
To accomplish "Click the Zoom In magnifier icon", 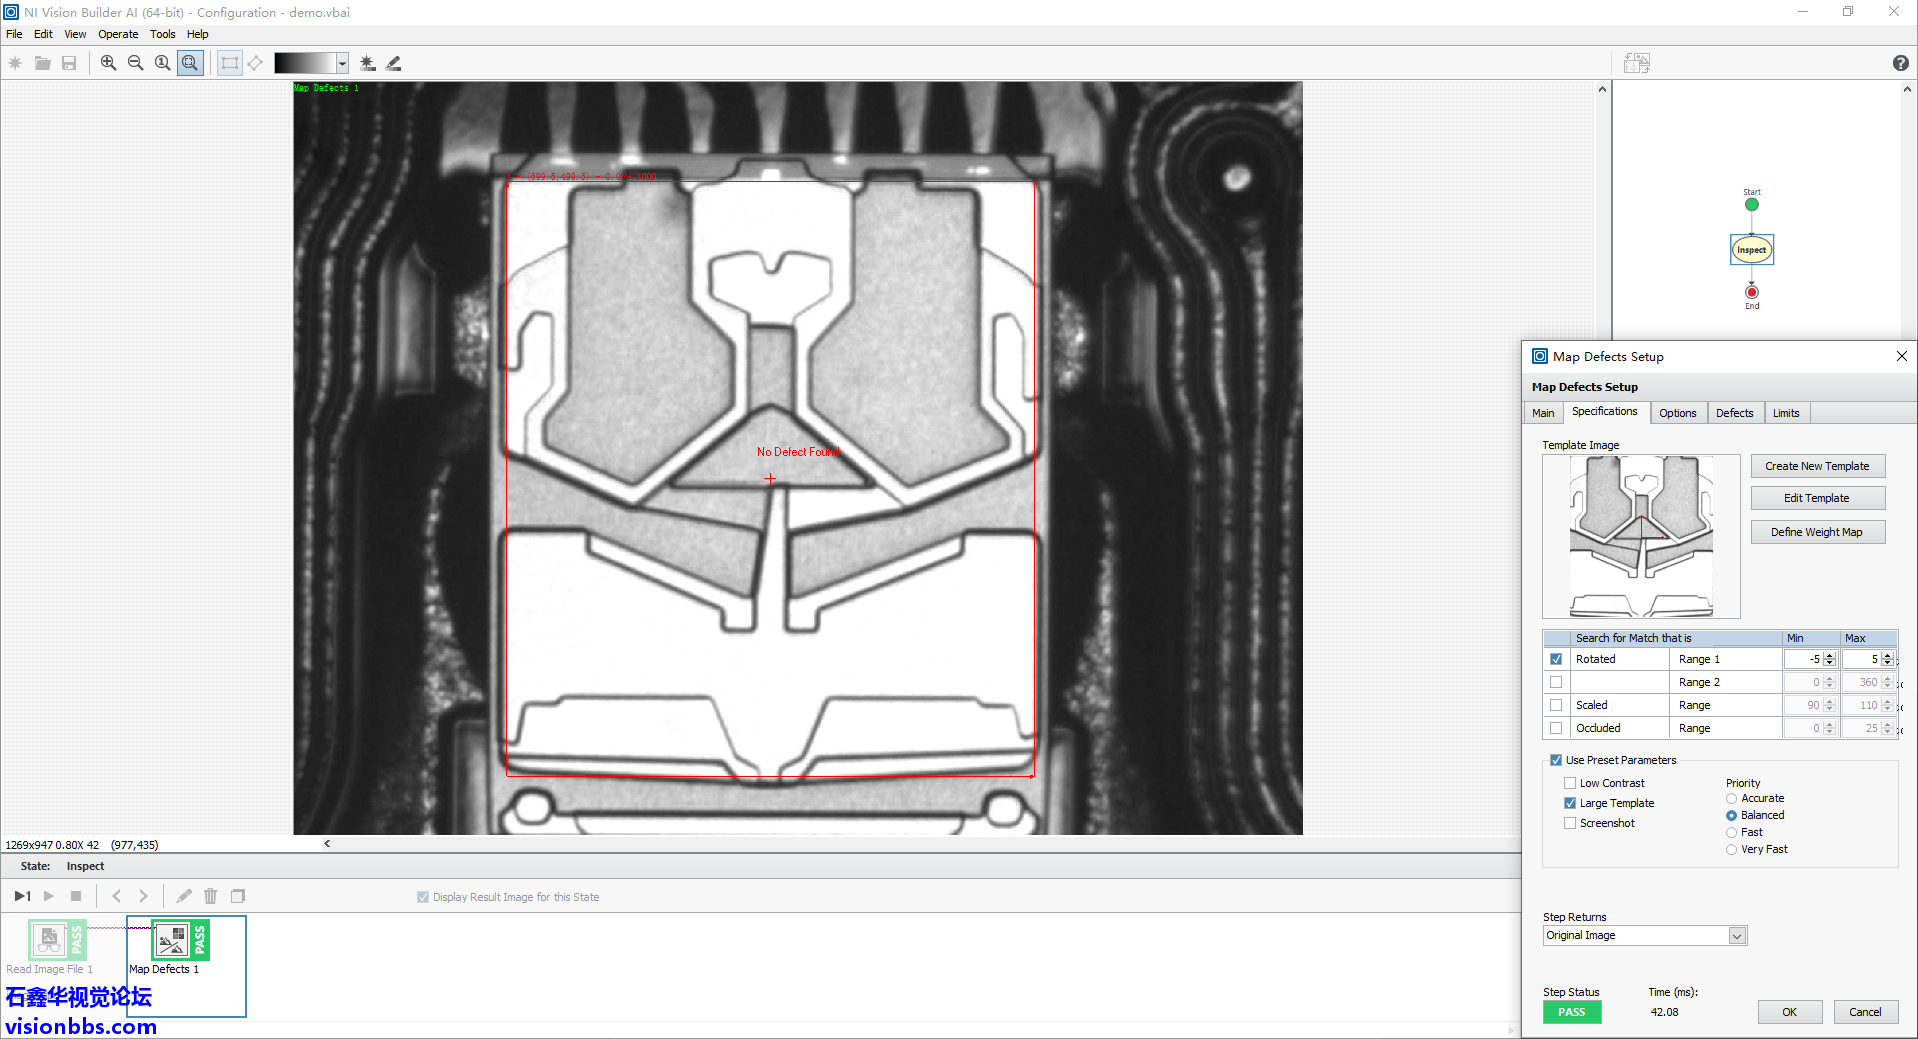I will point(108,63).
